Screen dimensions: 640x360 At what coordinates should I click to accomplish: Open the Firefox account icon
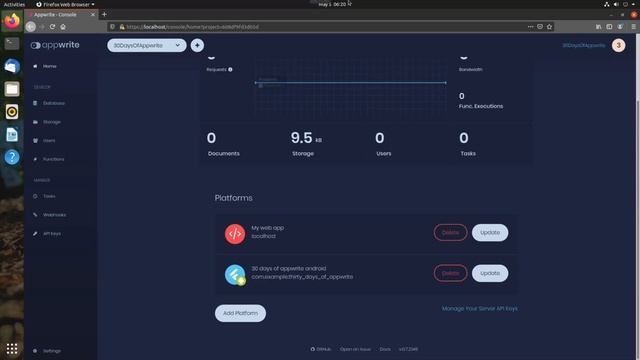[620, 27]
